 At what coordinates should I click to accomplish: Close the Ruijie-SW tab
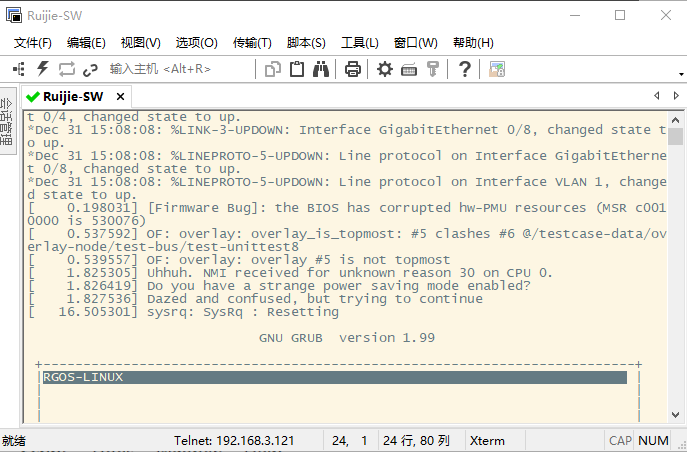click(x=121, y=96)
